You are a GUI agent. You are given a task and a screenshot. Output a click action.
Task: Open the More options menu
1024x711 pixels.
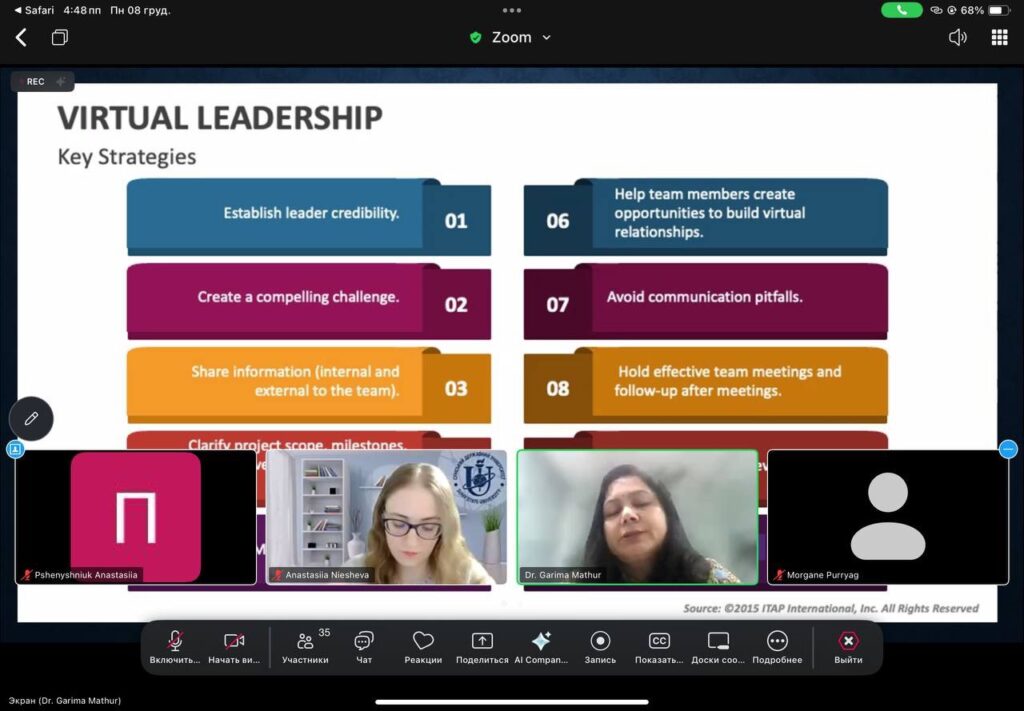(x=777, y=642)
